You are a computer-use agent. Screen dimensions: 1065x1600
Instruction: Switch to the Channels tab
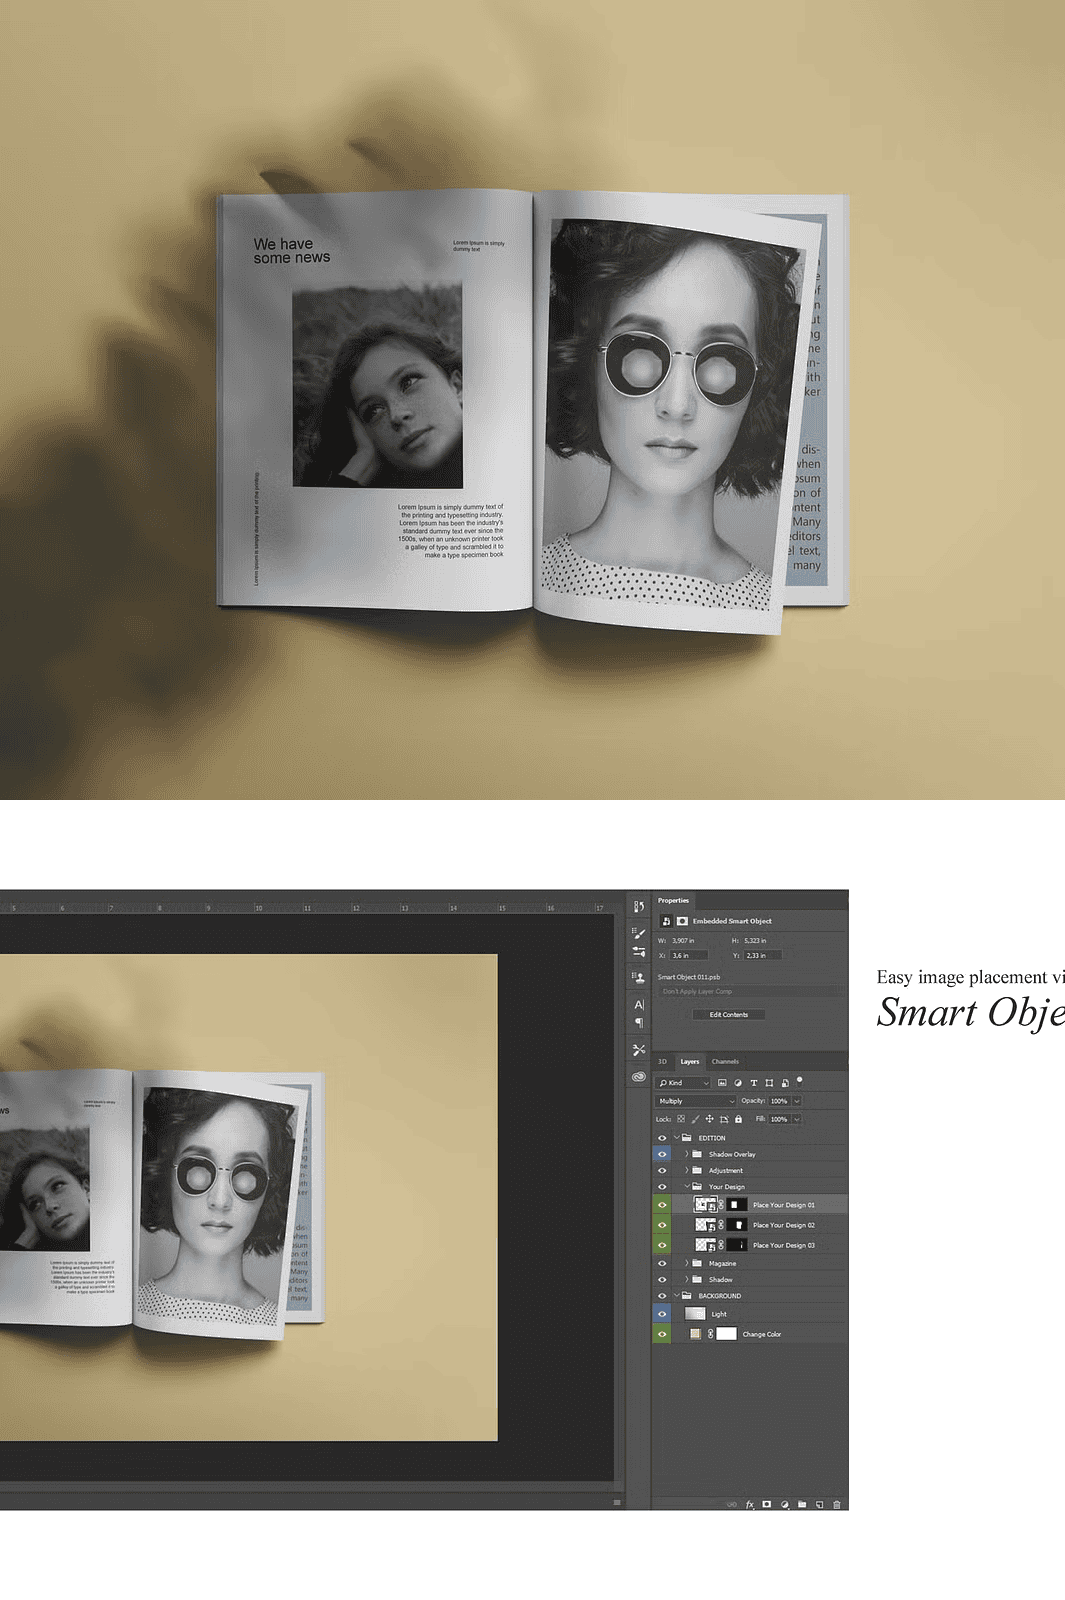(725, 1062)
